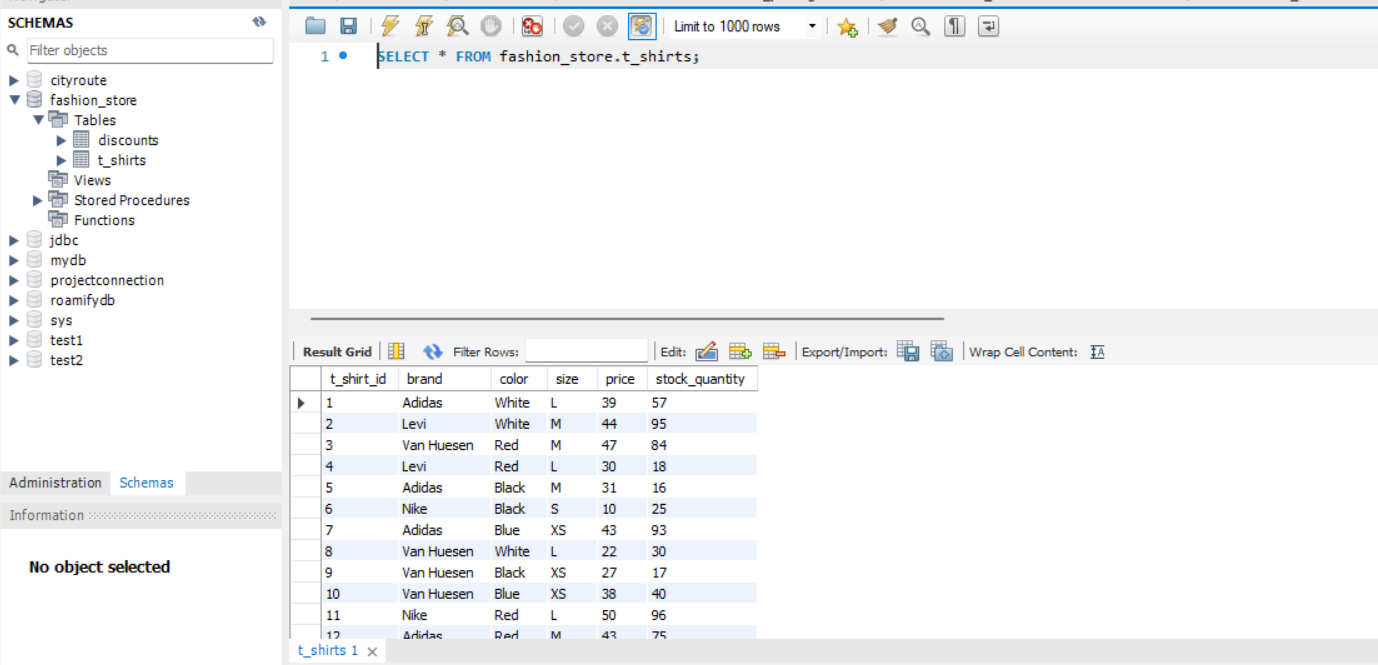Click the brand column header

(x=444, y=379)
